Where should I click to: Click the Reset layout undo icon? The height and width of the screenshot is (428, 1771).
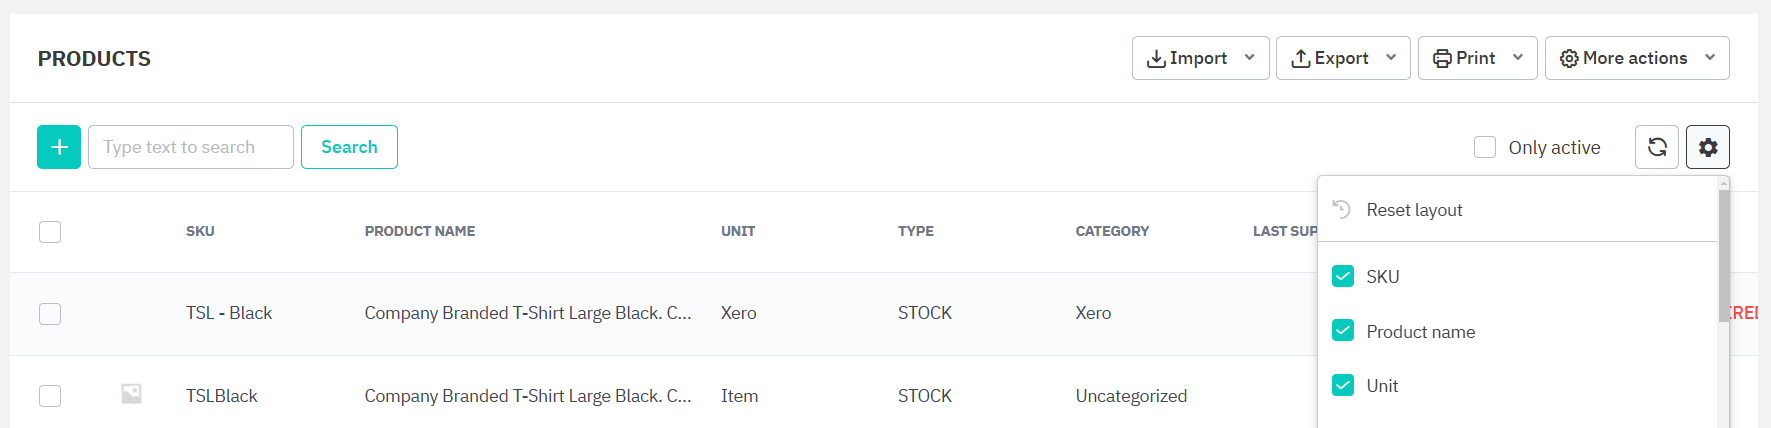(x=1342, y=209)
